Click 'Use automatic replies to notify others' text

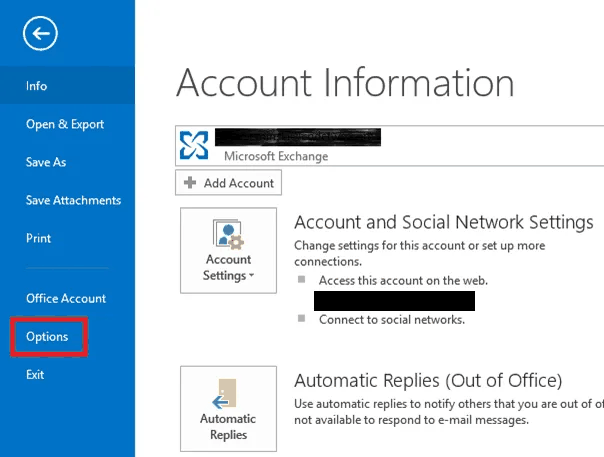(x=449, y=412)
